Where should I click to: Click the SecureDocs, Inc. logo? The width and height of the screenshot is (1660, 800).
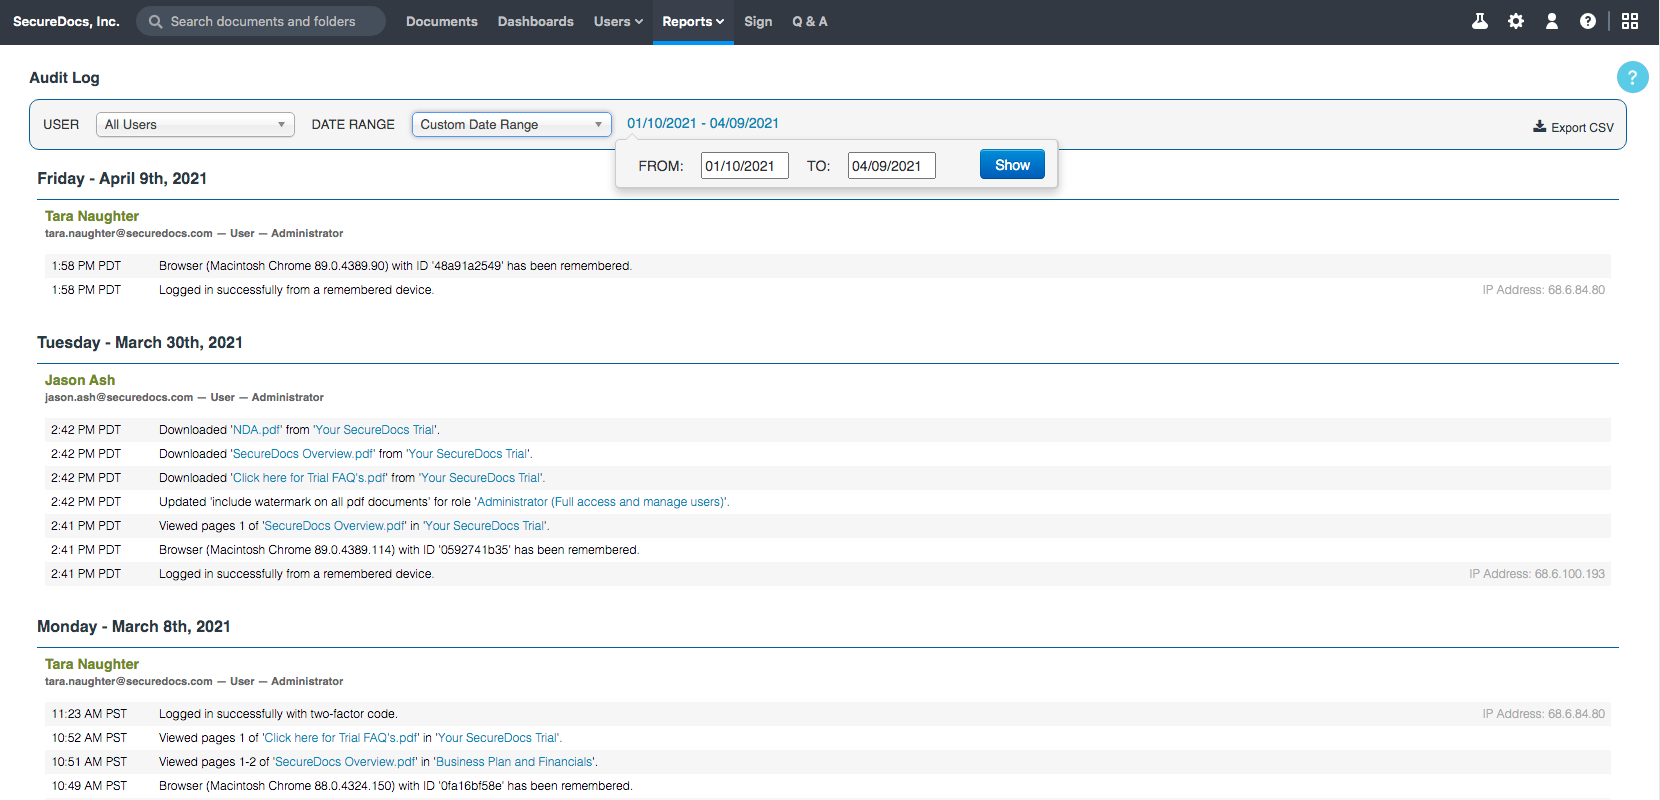point(66,21)
